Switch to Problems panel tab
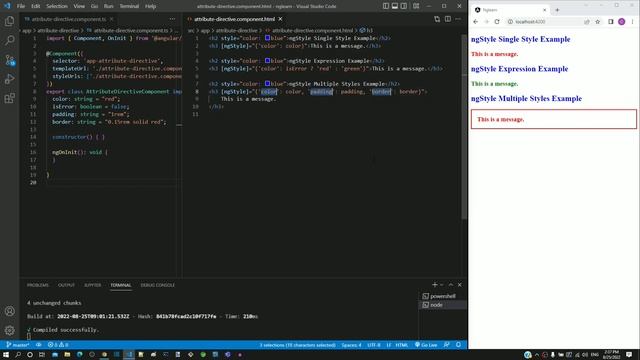The width and height of the screenshot is (640, 360). tap(38, 285)
